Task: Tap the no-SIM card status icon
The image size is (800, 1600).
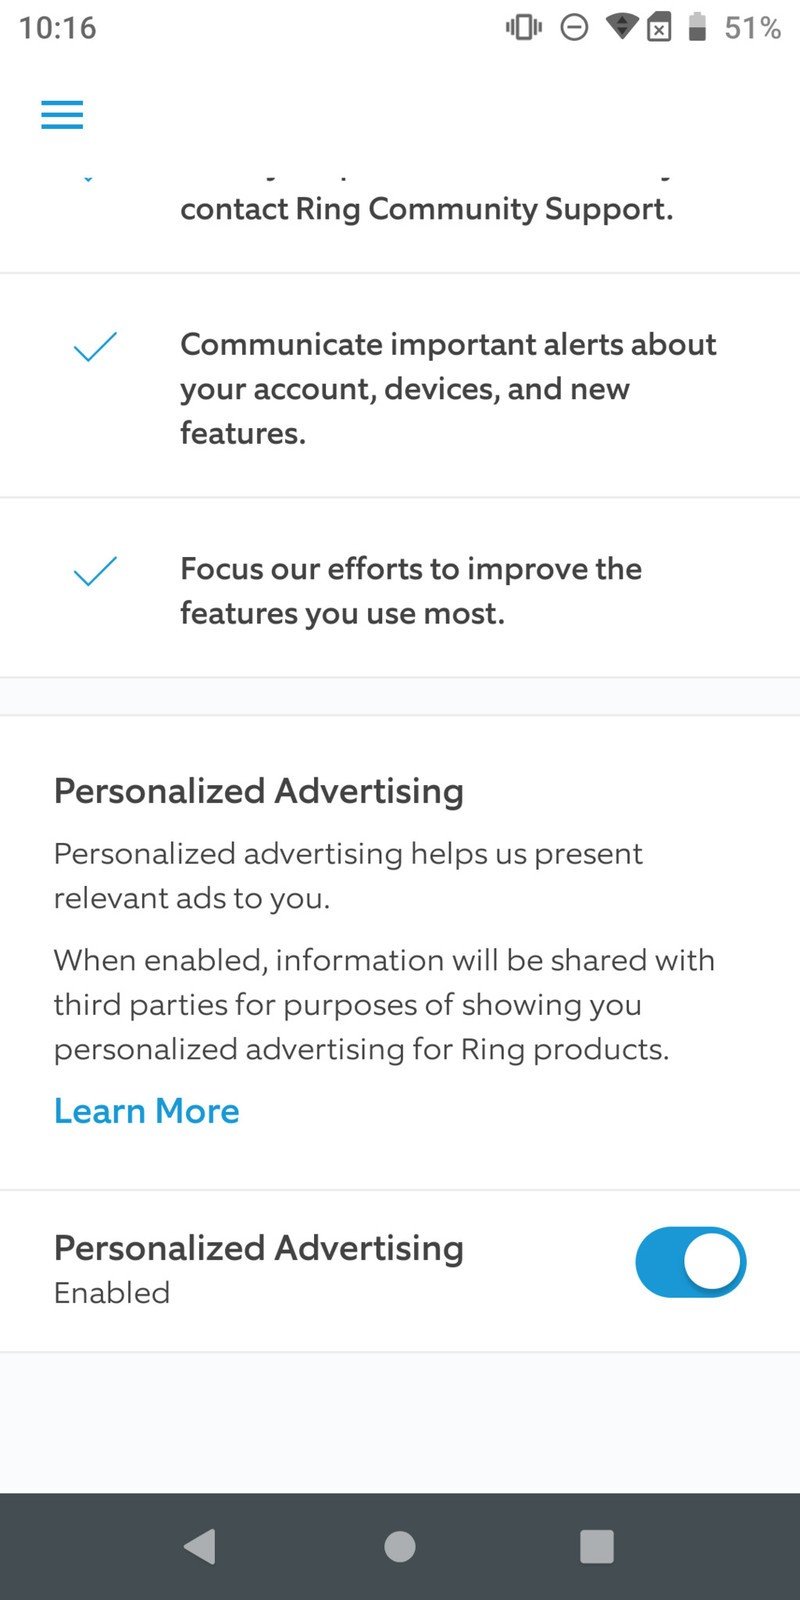Action: click(x=659, y=27)
